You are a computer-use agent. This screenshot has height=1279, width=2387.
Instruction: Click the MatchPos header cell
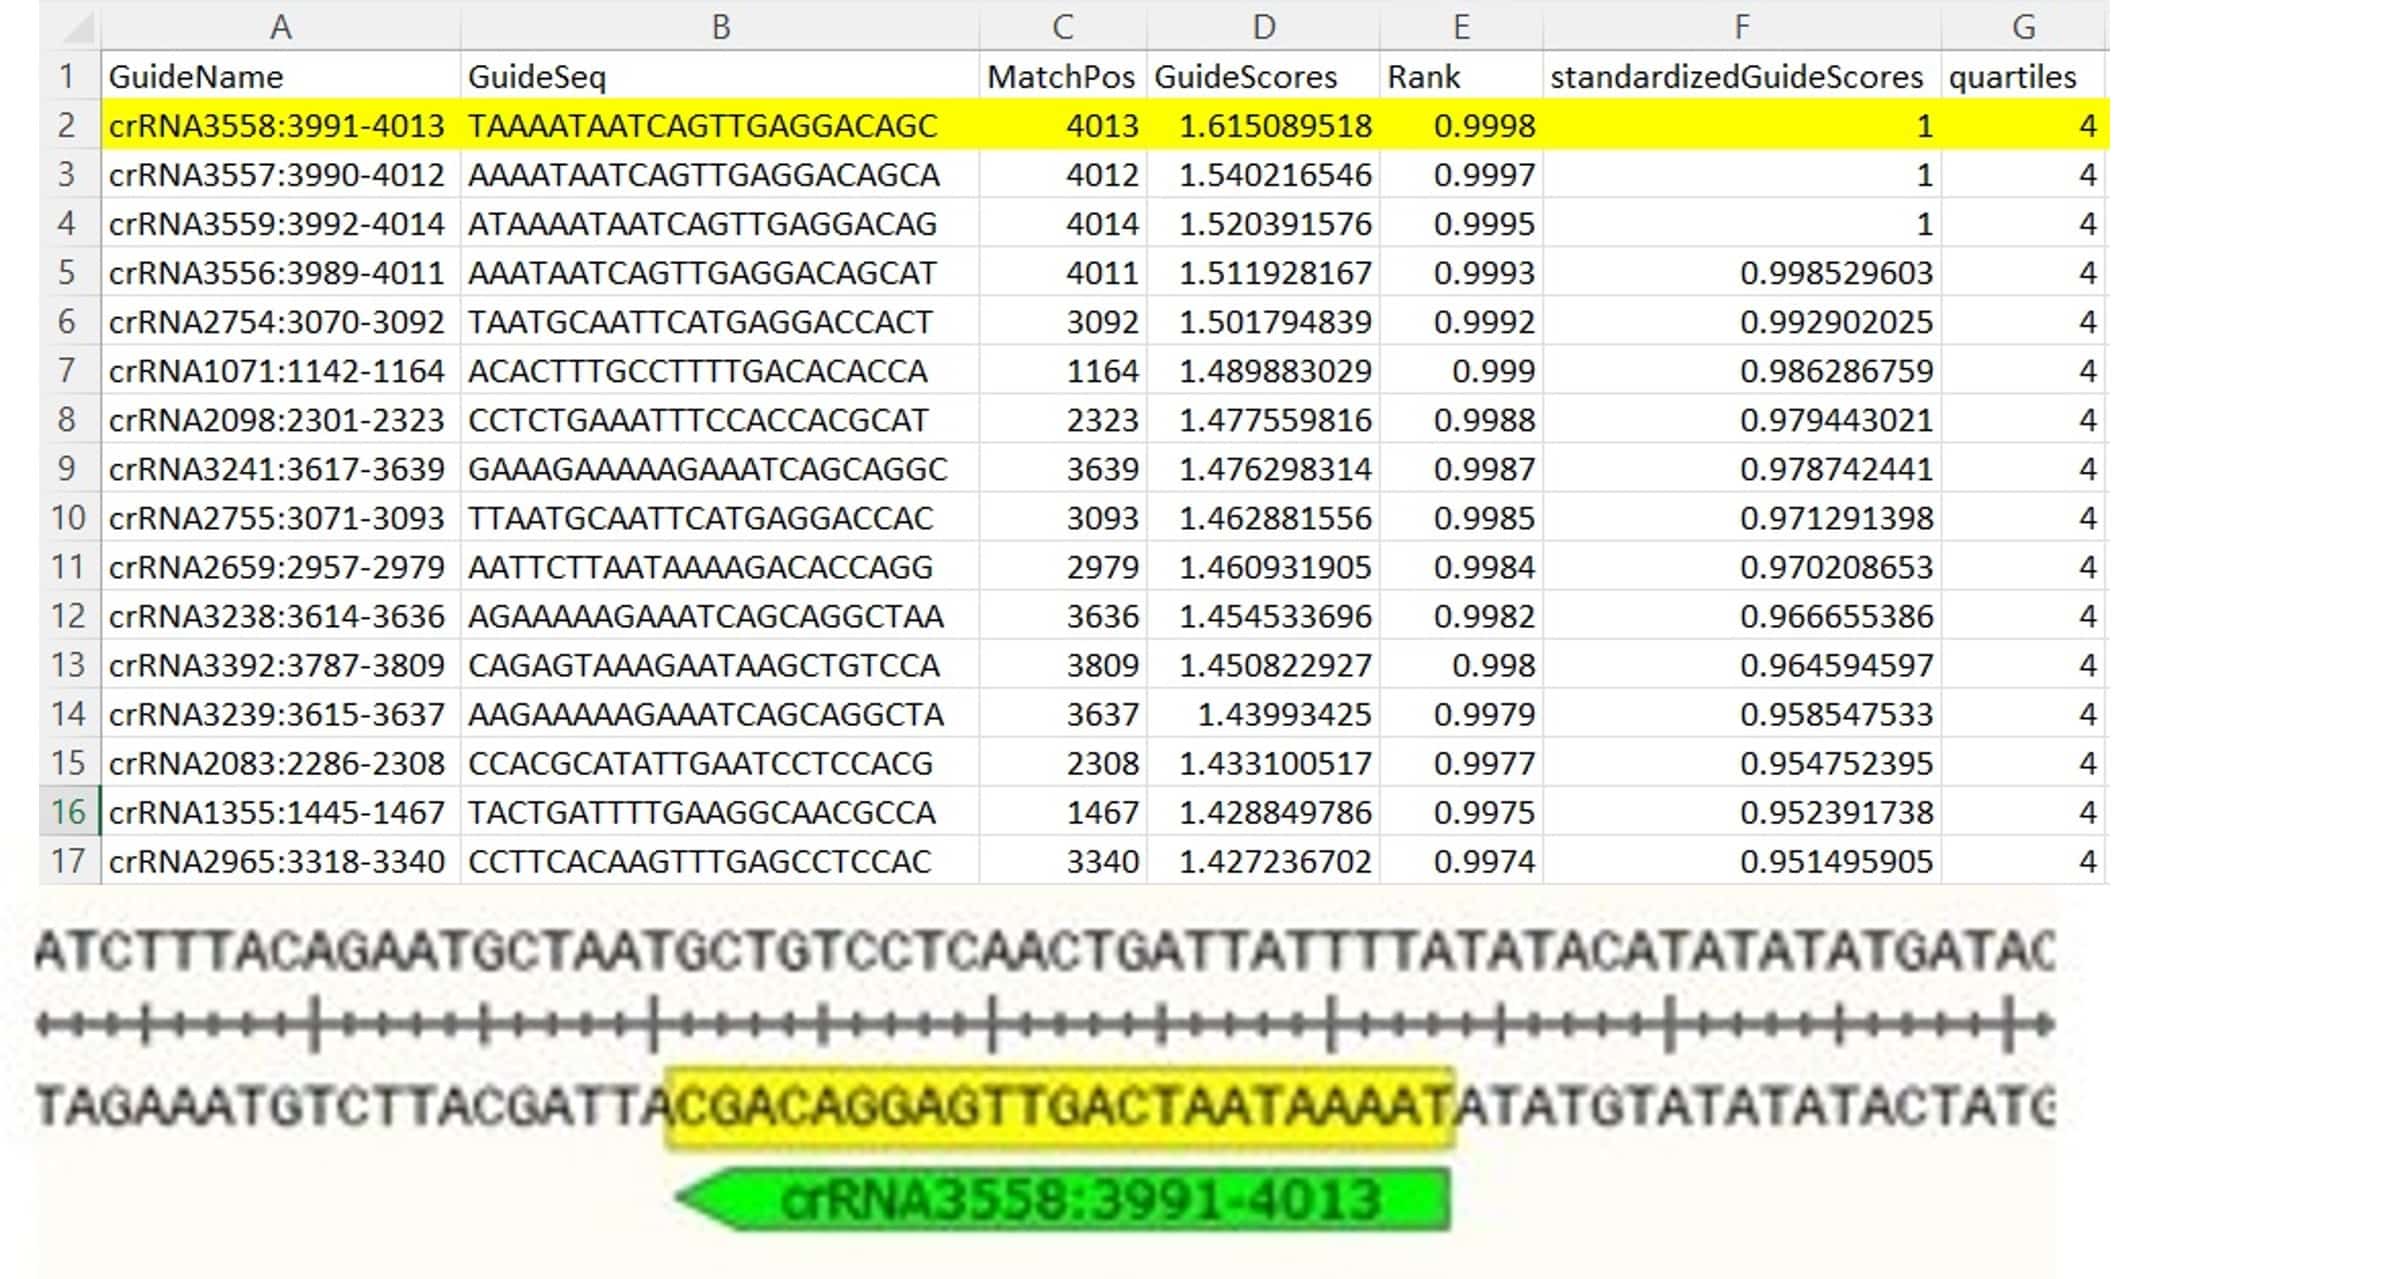(1063, 76)
